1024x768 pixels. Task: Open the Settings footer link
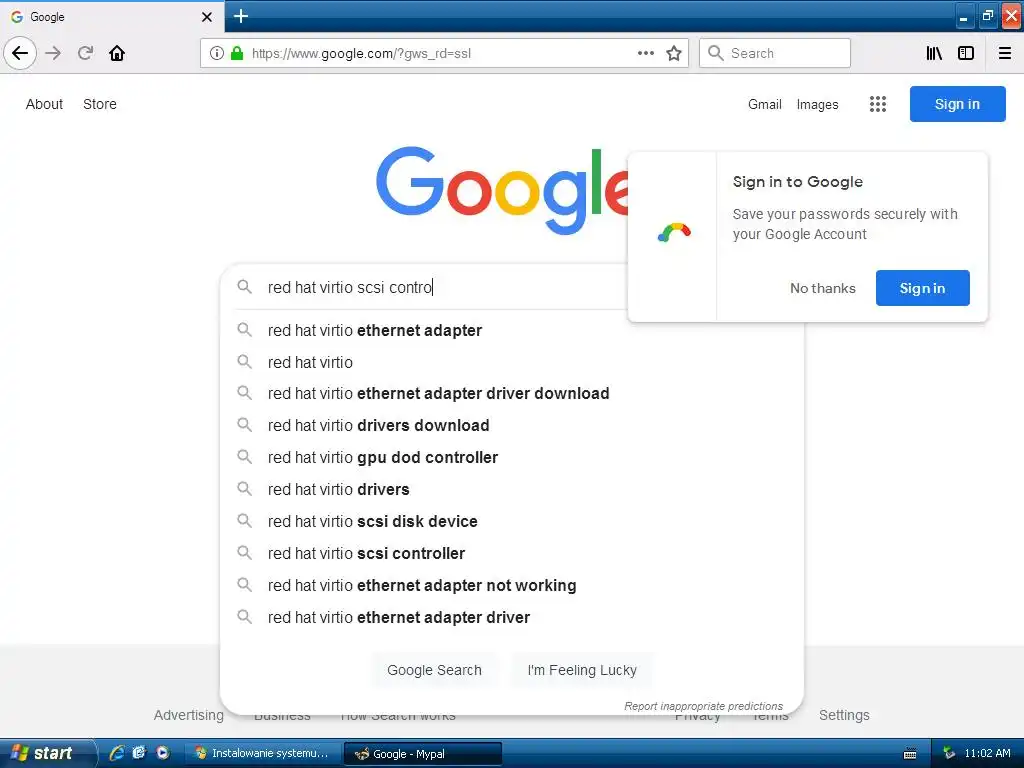point(844,715)
